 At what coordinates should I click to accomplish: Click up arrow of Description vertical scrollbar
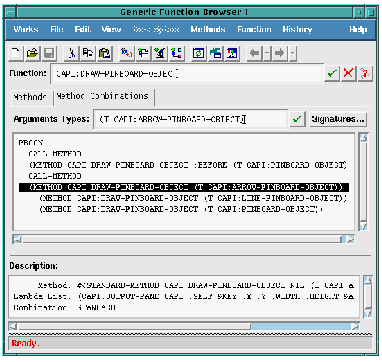pyautogui.click(x=368, y=280)
